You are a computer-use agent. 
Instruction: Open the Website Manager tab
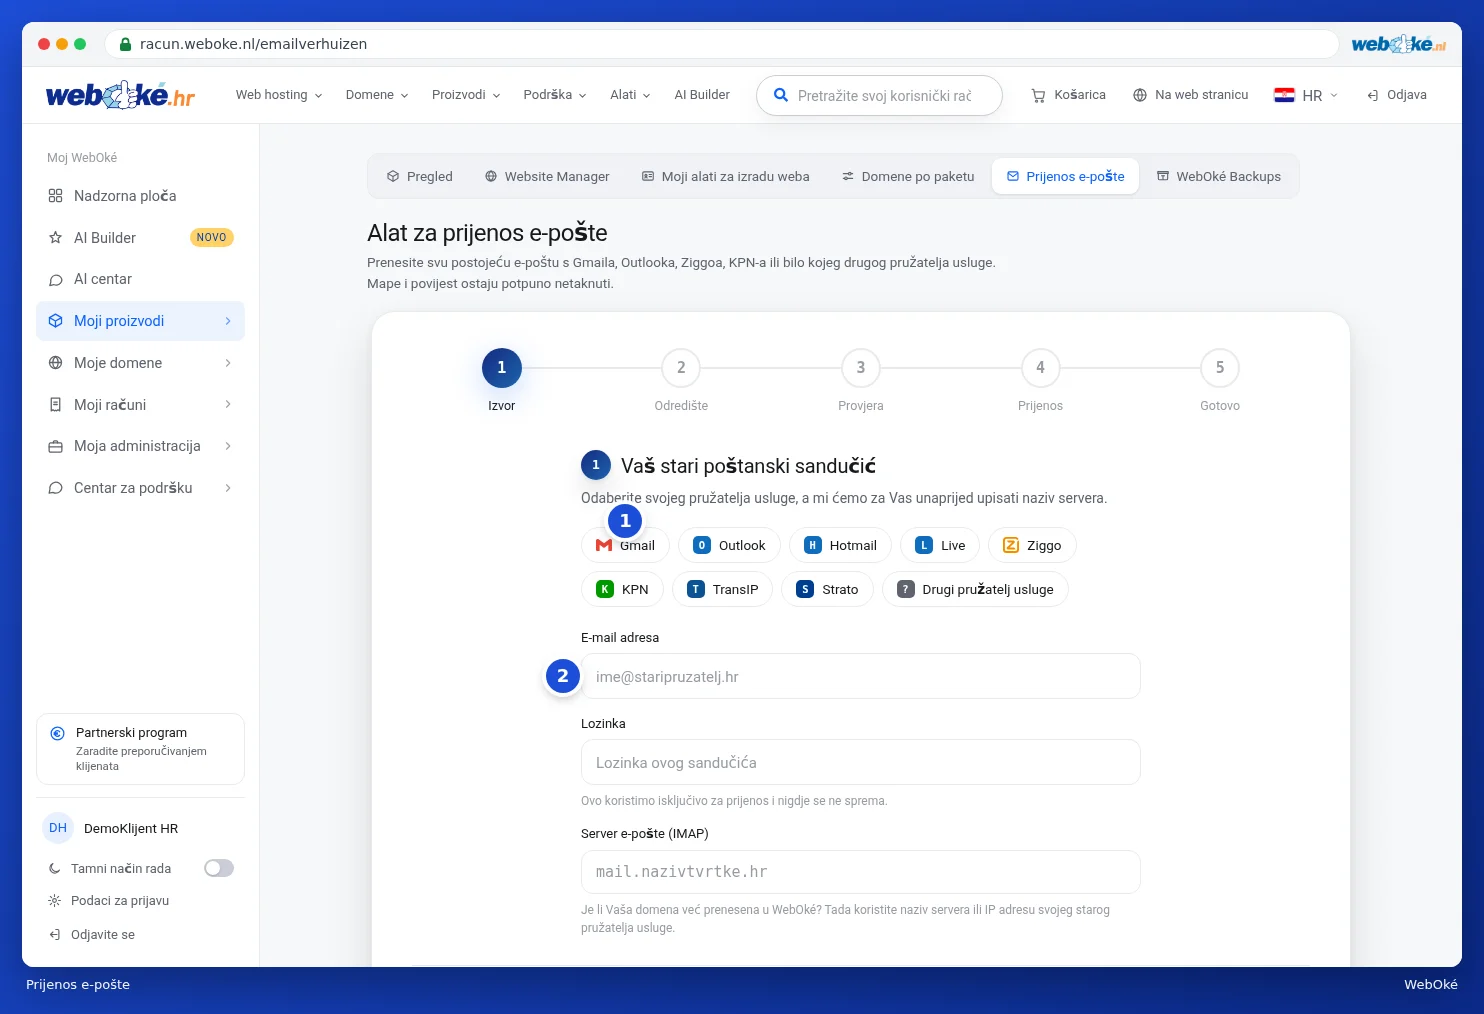click(x=547, y=176)
